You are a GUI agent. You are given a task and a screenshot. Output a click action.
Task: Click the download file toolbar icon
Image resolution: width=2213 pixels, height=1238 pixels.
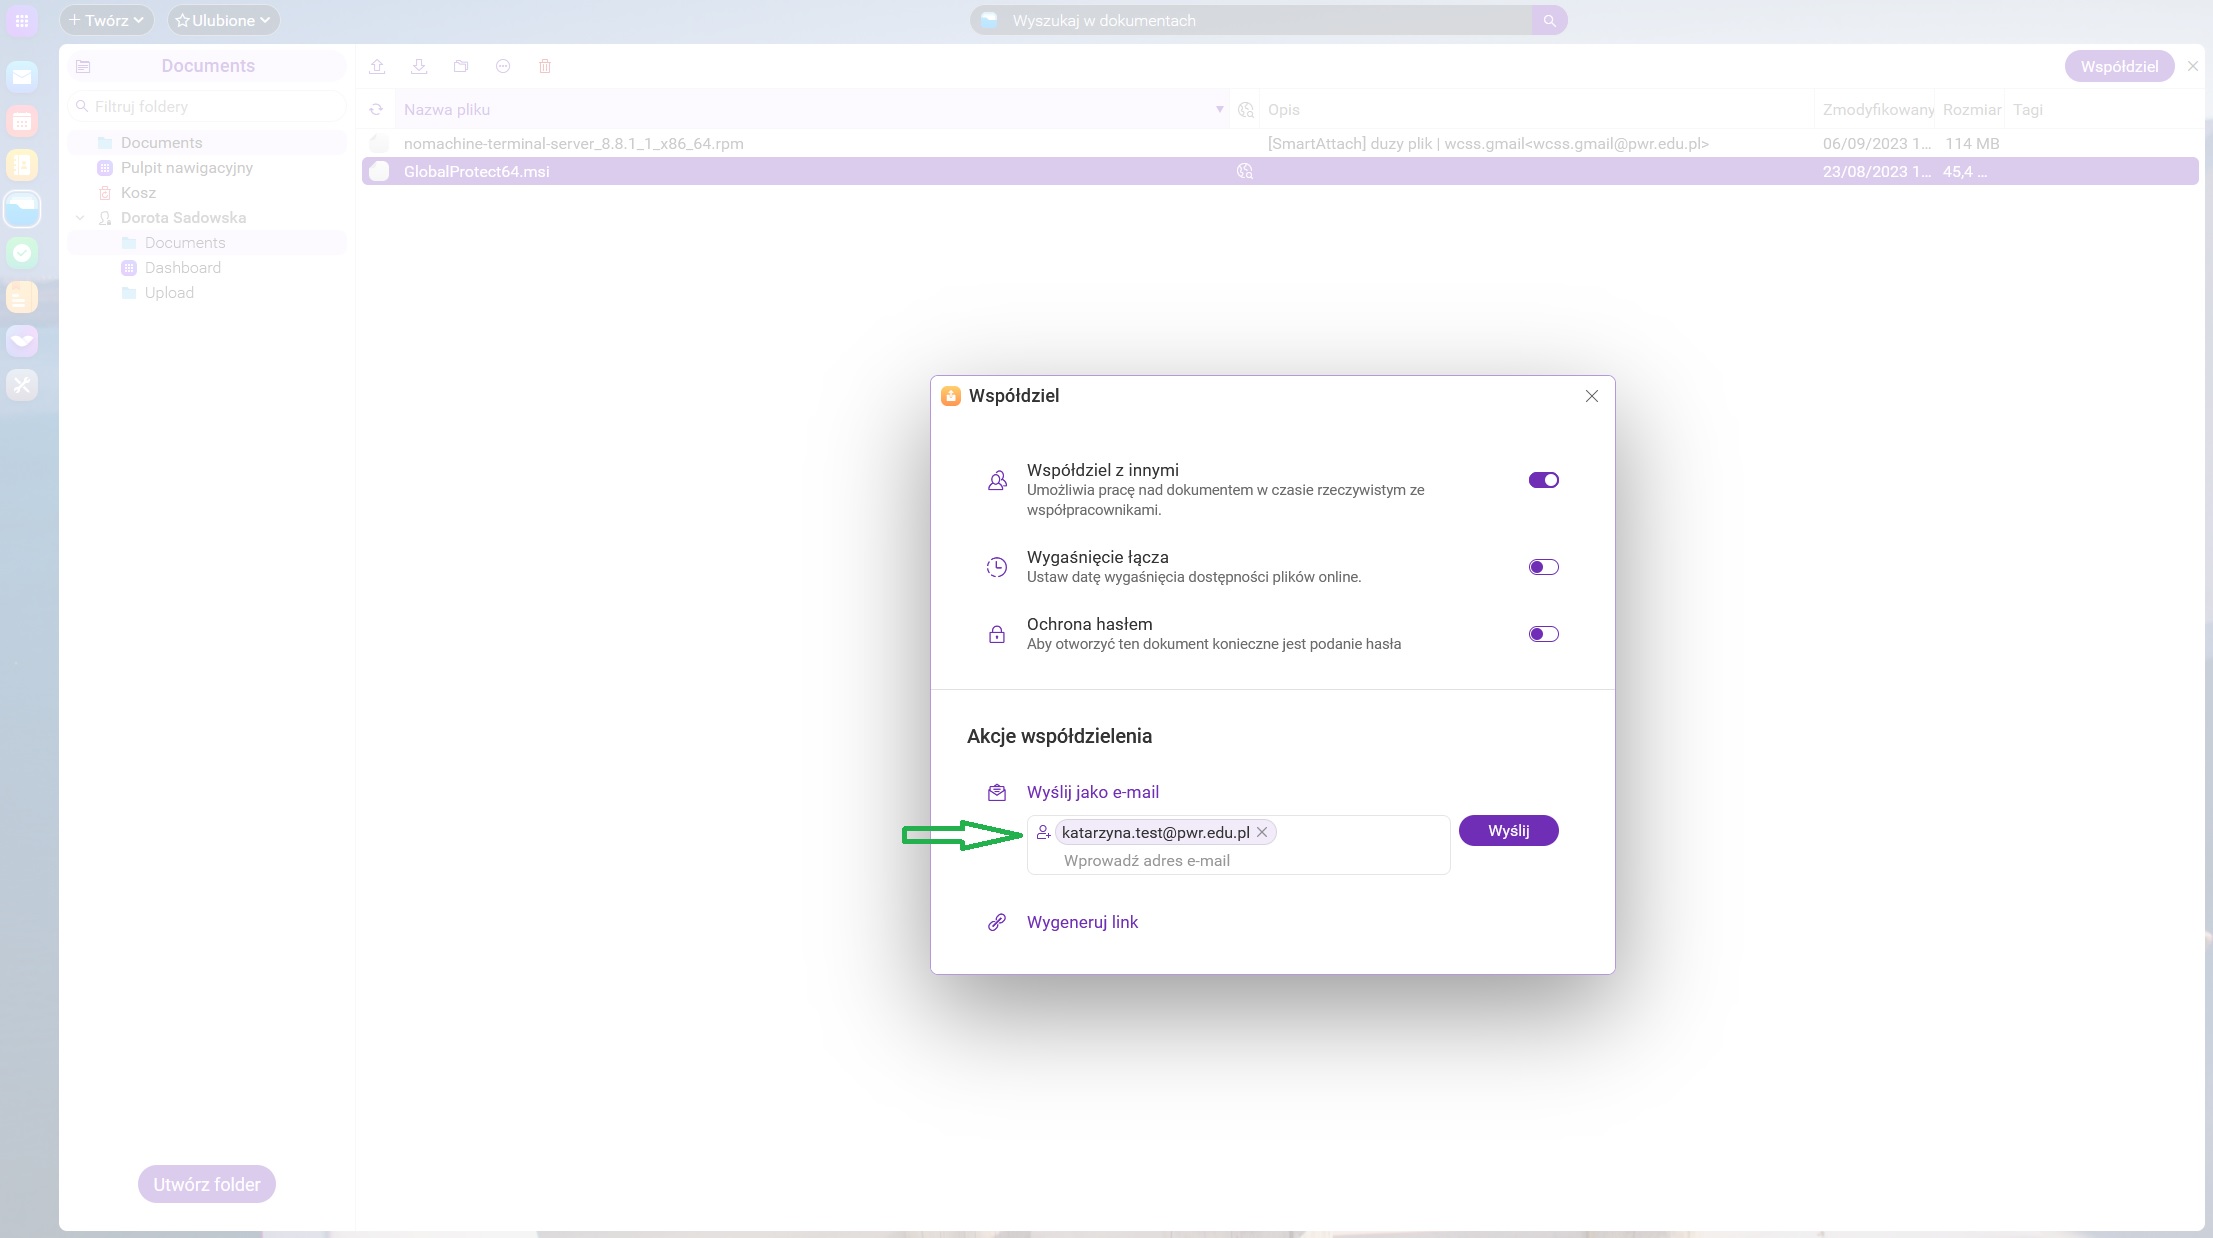click(419, 66)
